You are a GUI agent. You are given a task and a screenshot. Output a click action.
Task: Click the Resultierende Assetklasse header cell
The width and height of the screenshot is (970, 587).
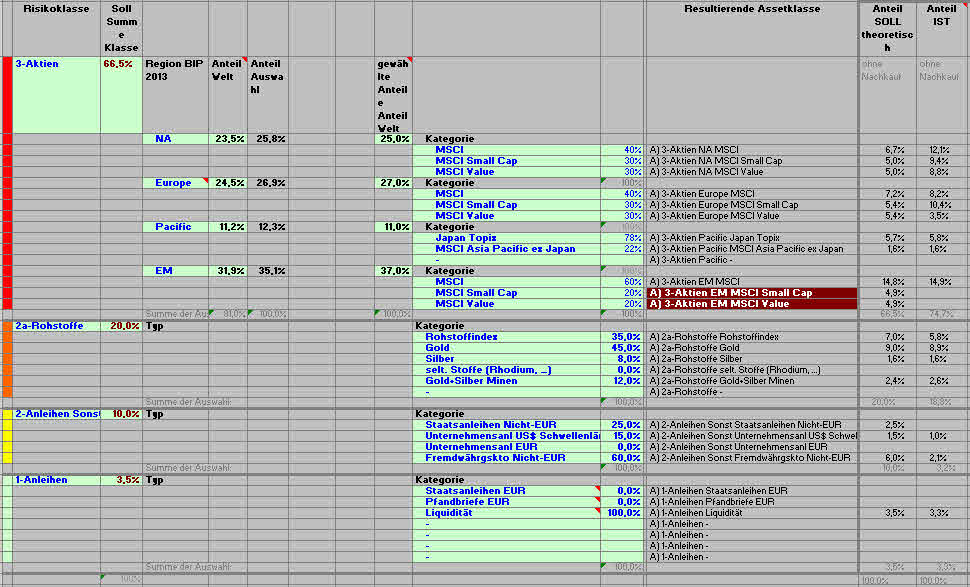click(x=752, y=28)
